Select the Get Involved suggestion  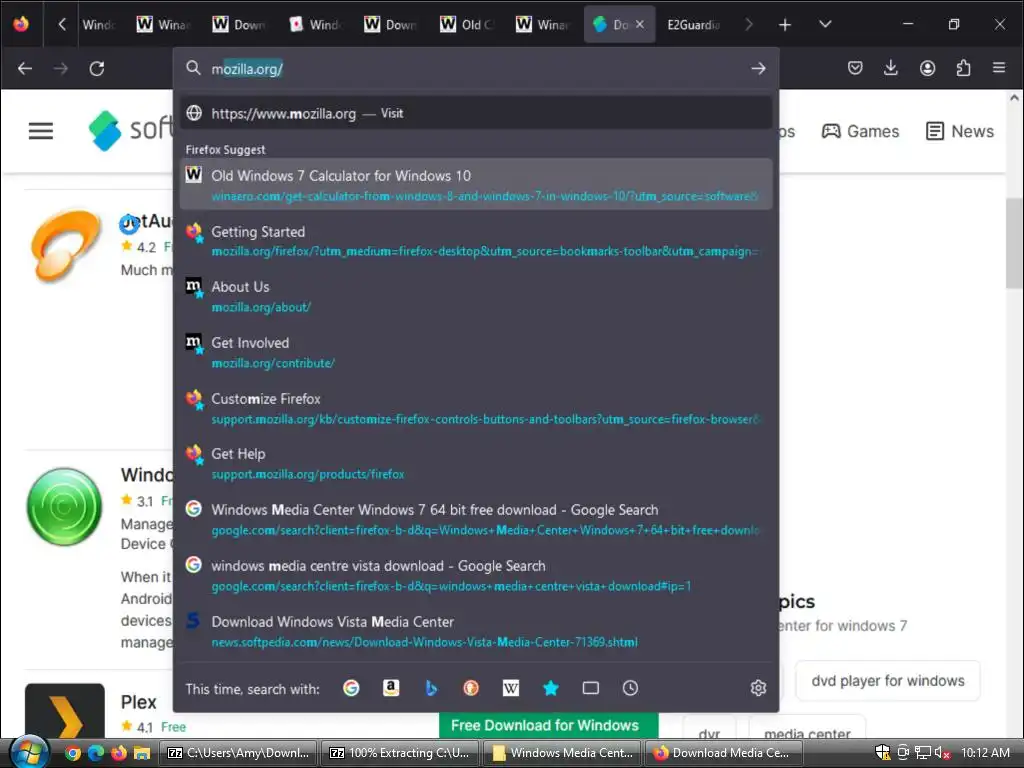(476, 352)
